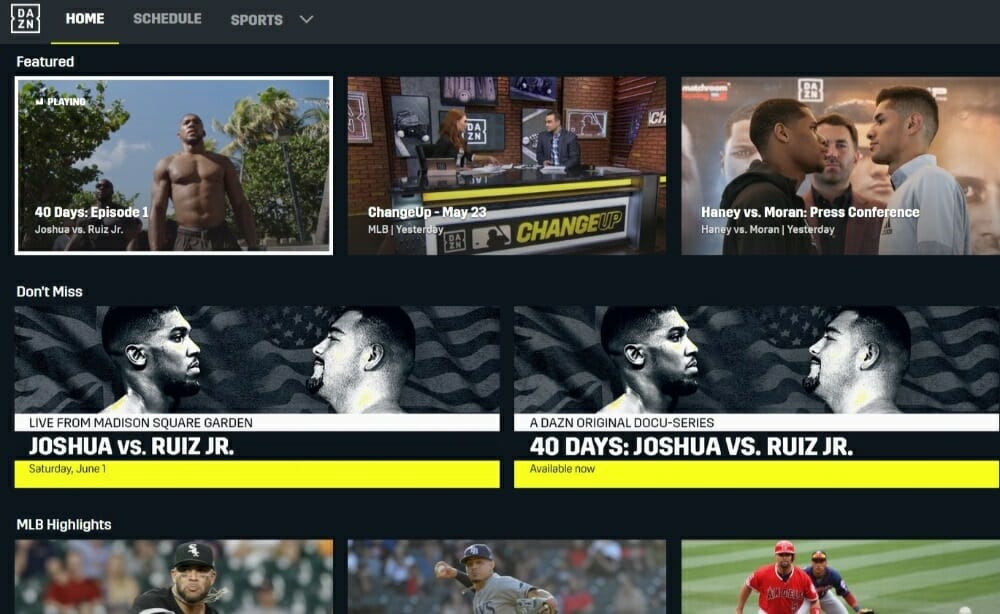Select the White Sox pitcher highlight thumbnail

click(x=174, y=577)
